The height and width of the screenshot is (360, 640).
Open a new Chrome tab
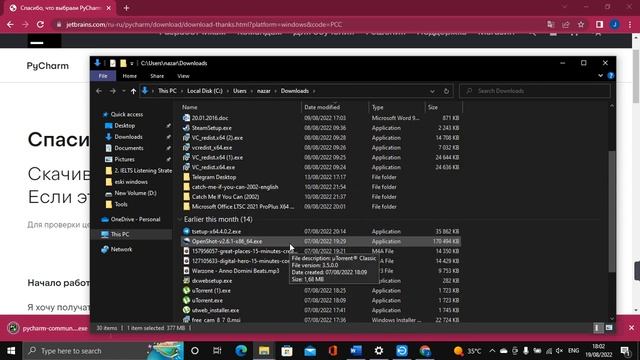126,8
